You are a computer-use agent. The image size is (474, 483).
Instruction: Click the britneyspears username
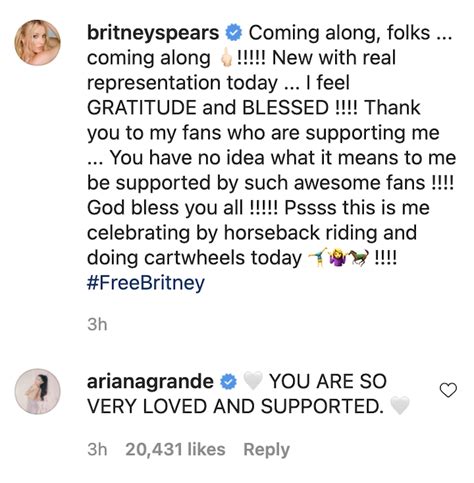pos(153,34)
